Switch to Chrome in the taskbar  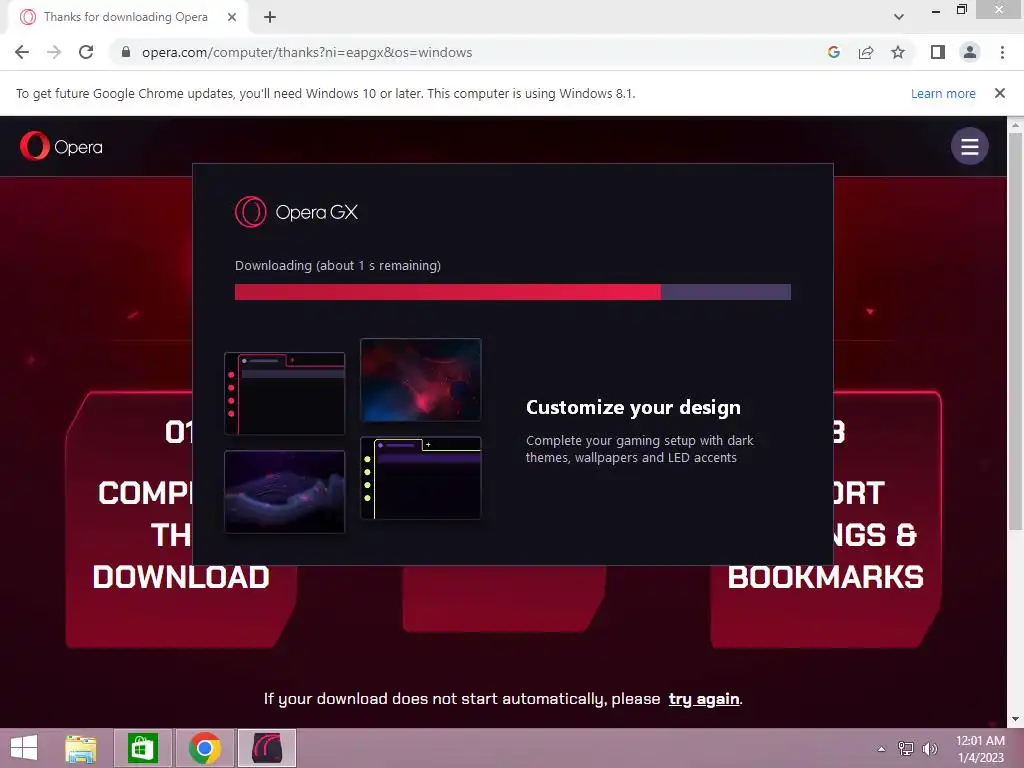(204, 748)
